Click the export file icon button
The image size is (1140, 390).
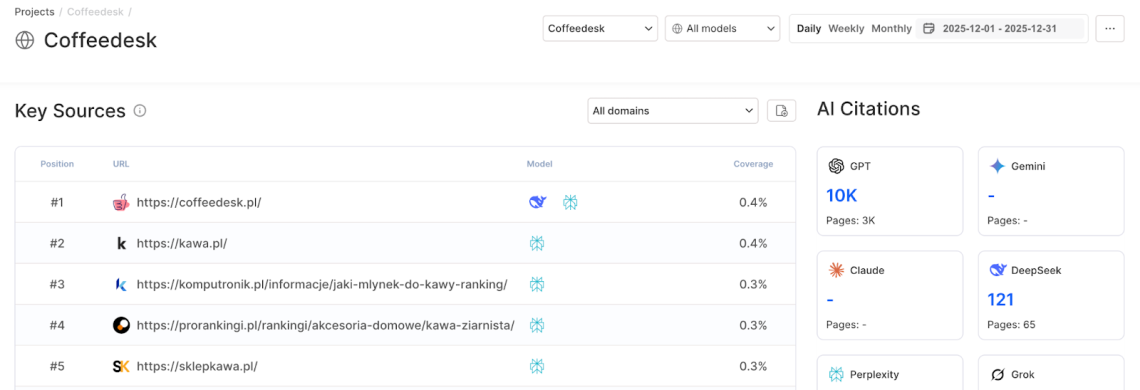782,111
